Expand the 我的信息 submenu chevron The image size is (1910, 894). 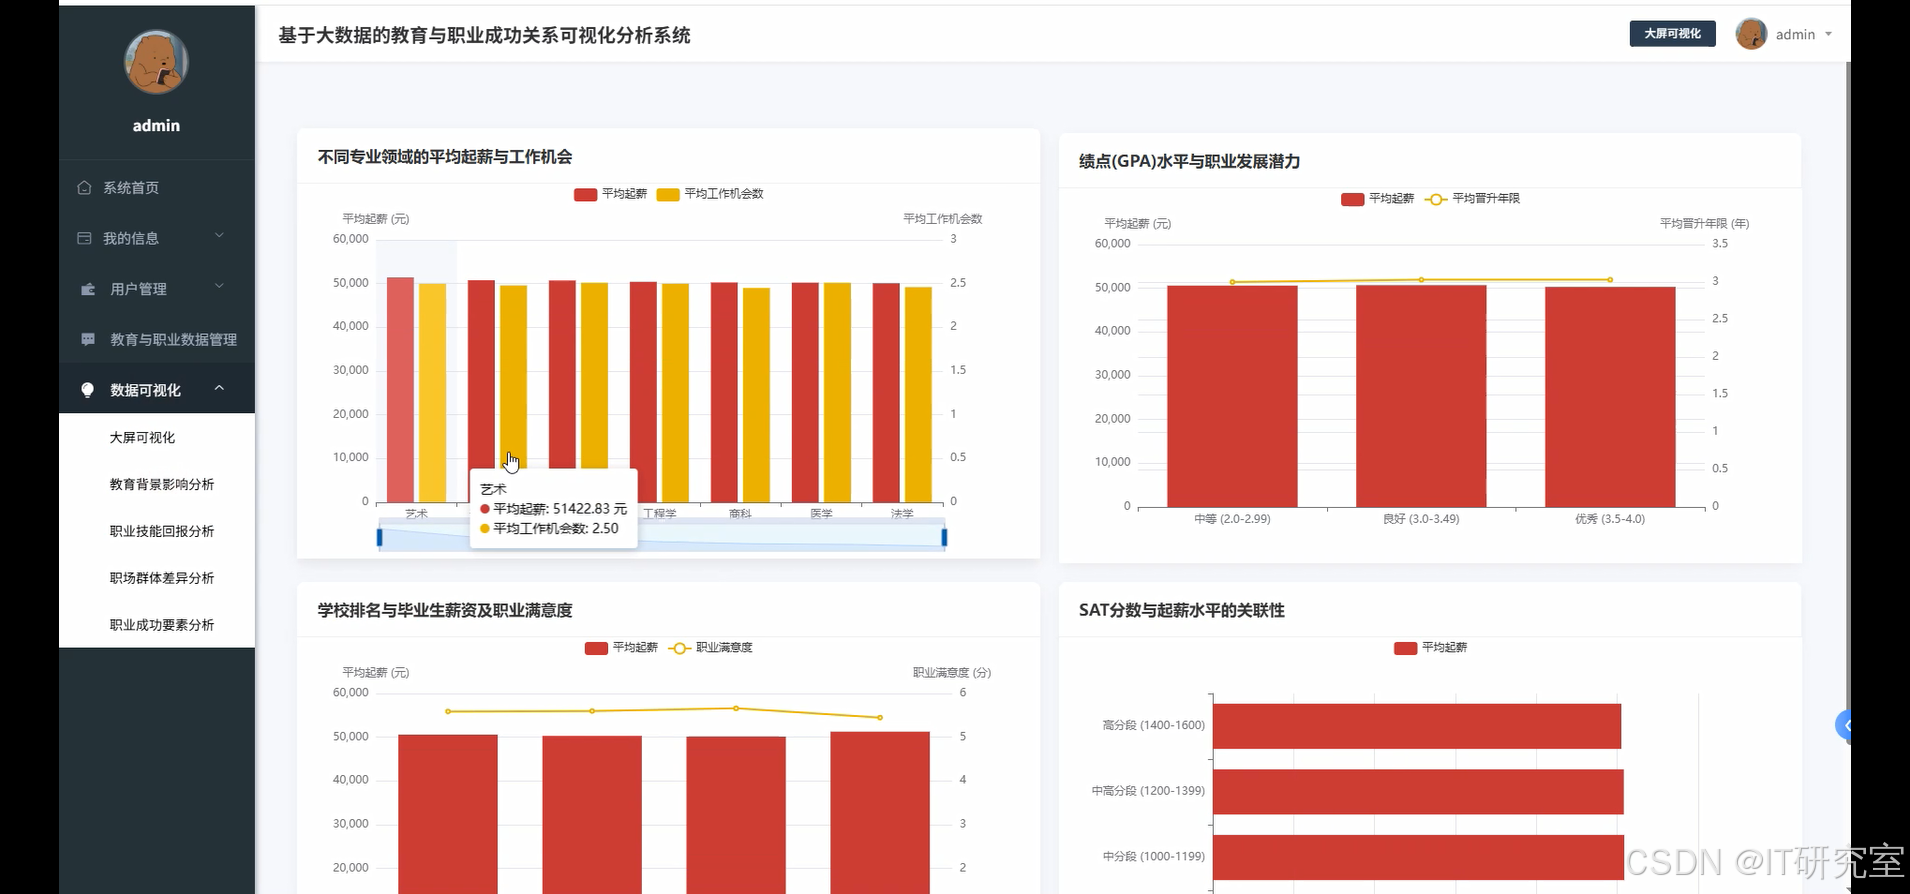click(219, 236)
